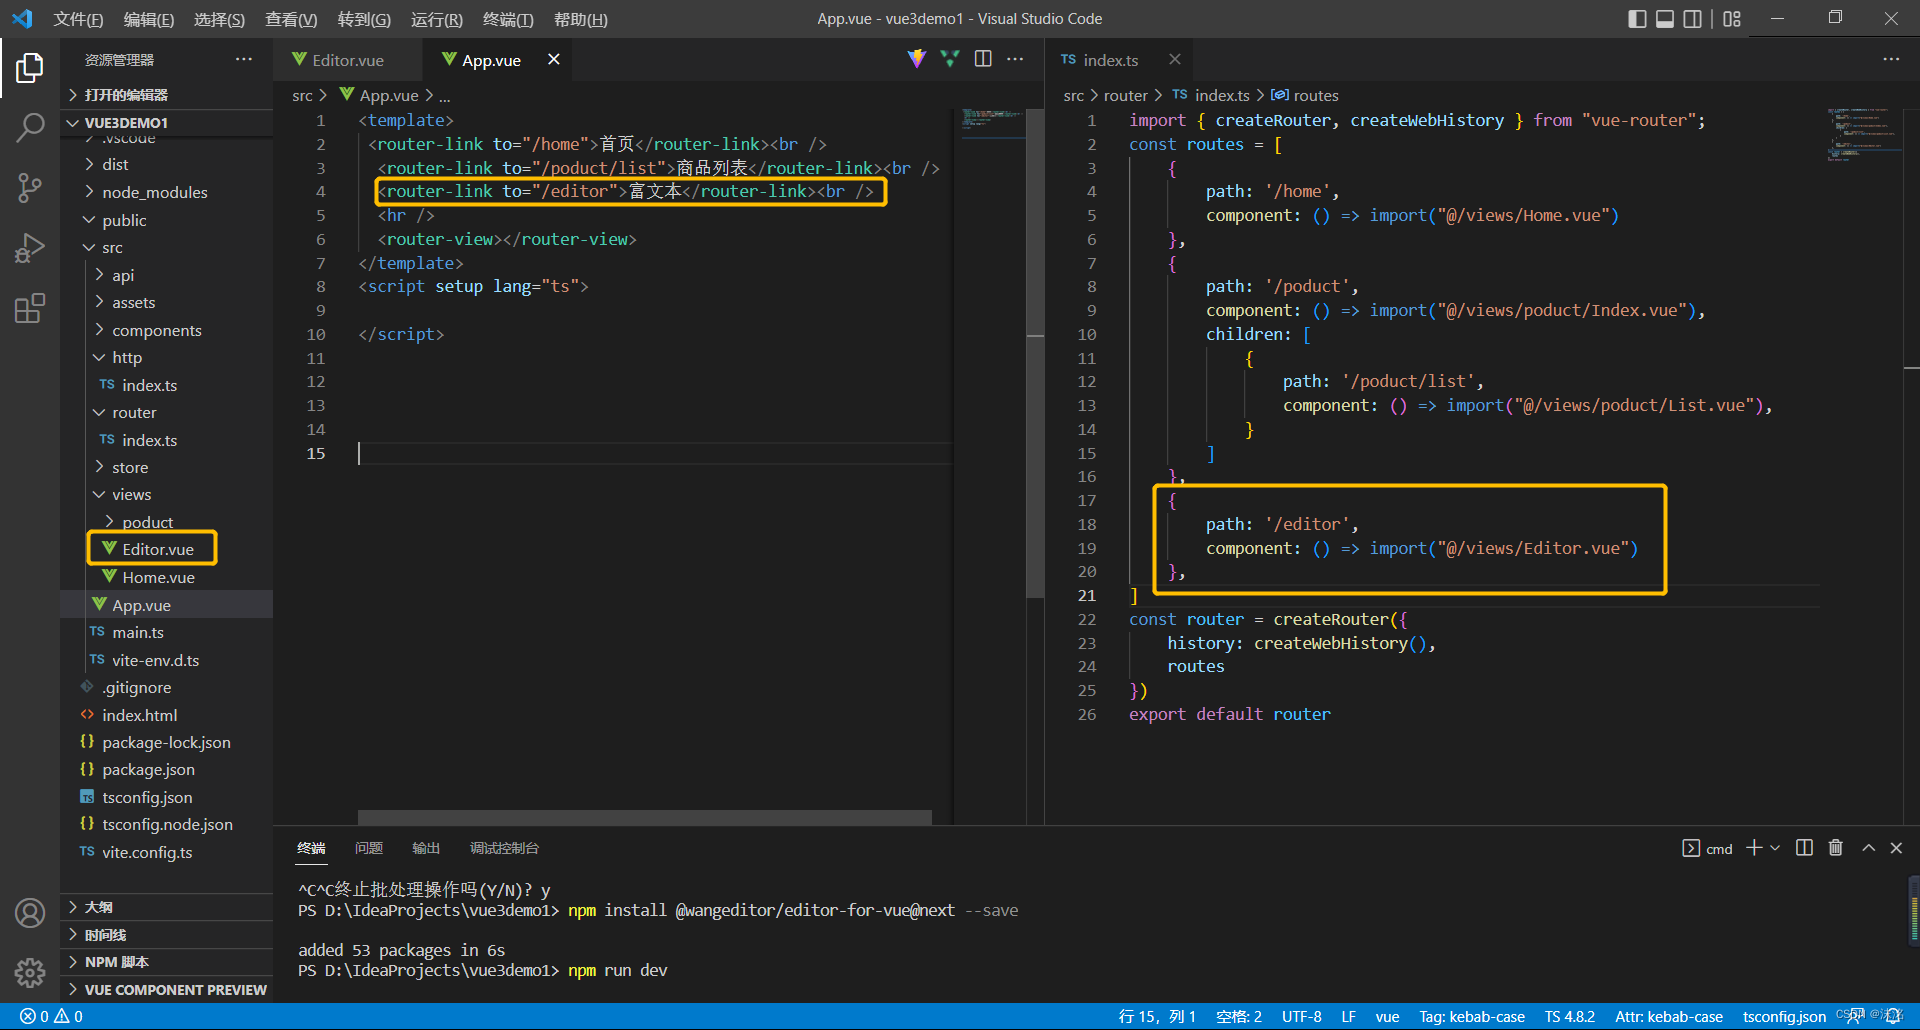Kill terminal with the trash icon
The width and height of the screenshot is (1920, 1030).
[x=1835, y=848]
